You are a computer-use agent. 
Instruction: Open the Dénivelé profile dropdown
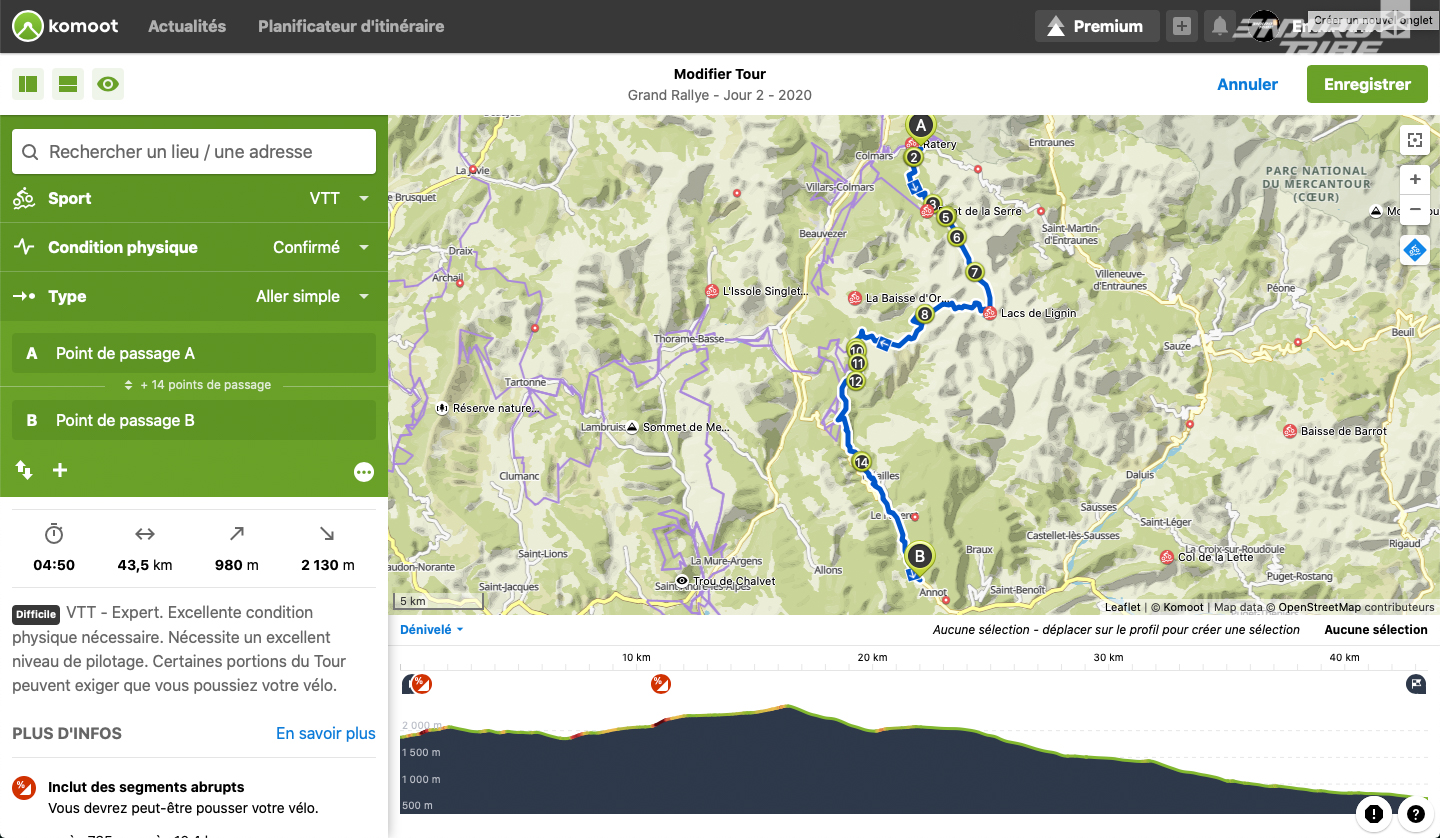(x=431, y=630)
